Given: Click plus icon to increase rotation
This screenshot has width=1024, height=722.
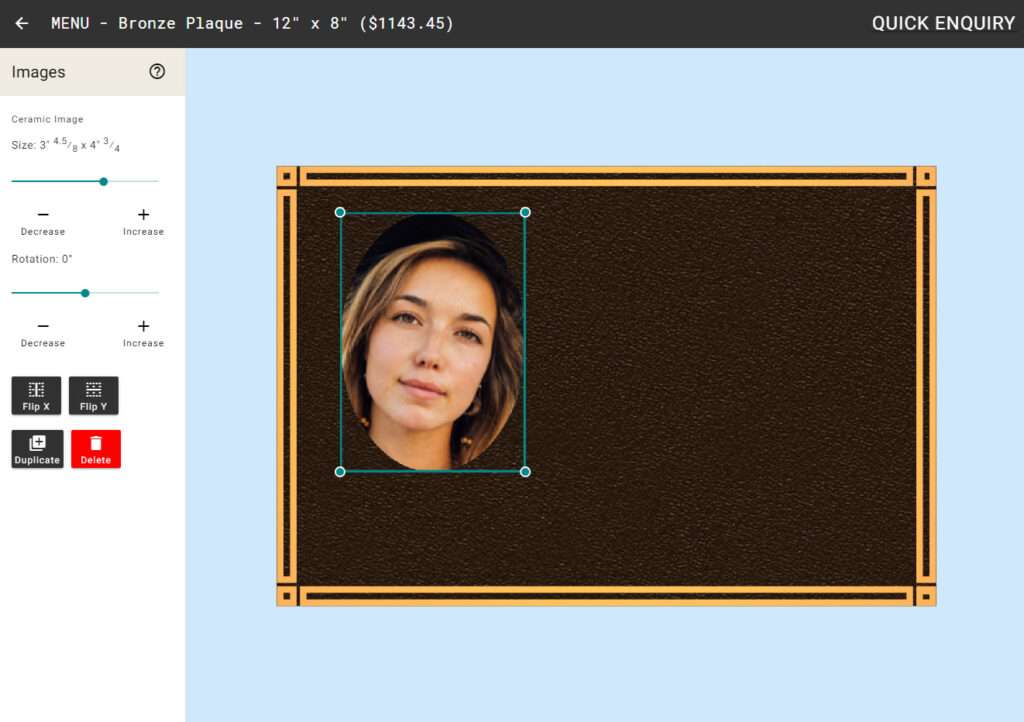Looking at the screenshot, I should (143, 327).
